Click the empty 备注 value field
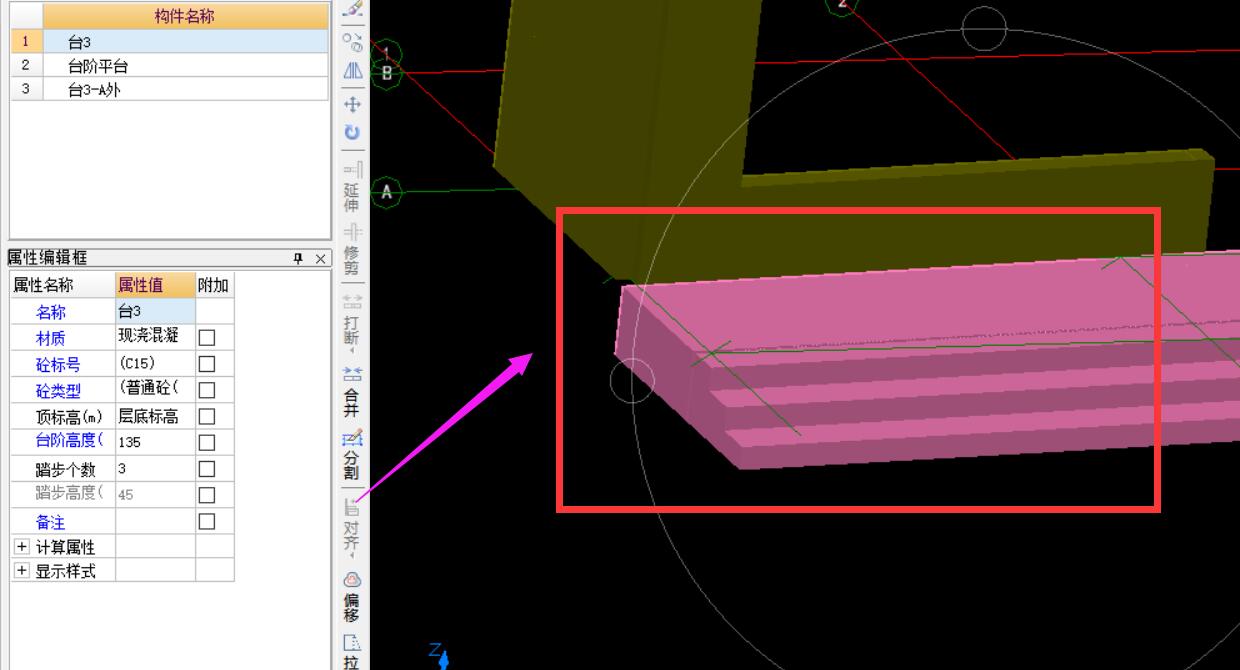 click(155, 520)
